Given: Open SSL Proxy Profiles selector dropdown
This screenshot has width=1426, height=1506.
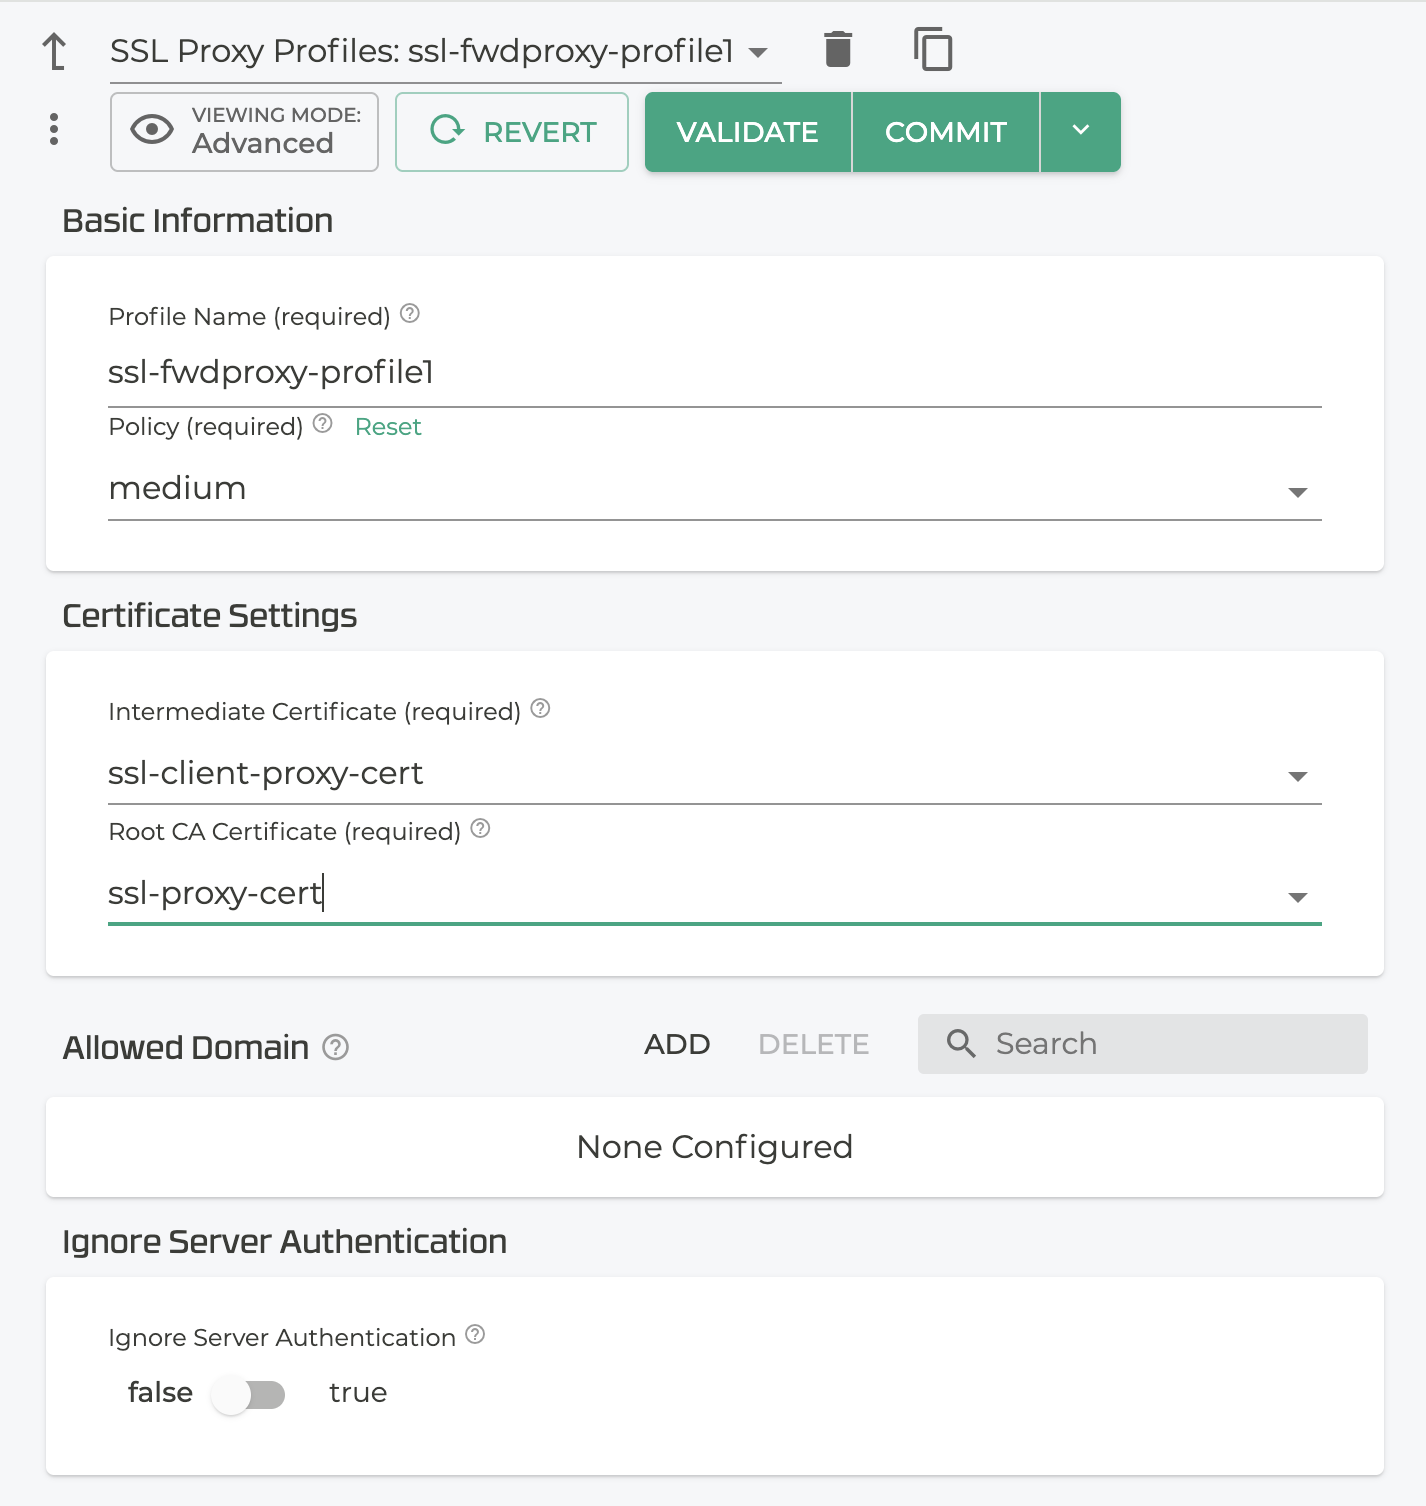Looking at the screenshot, I should point(445,51).
